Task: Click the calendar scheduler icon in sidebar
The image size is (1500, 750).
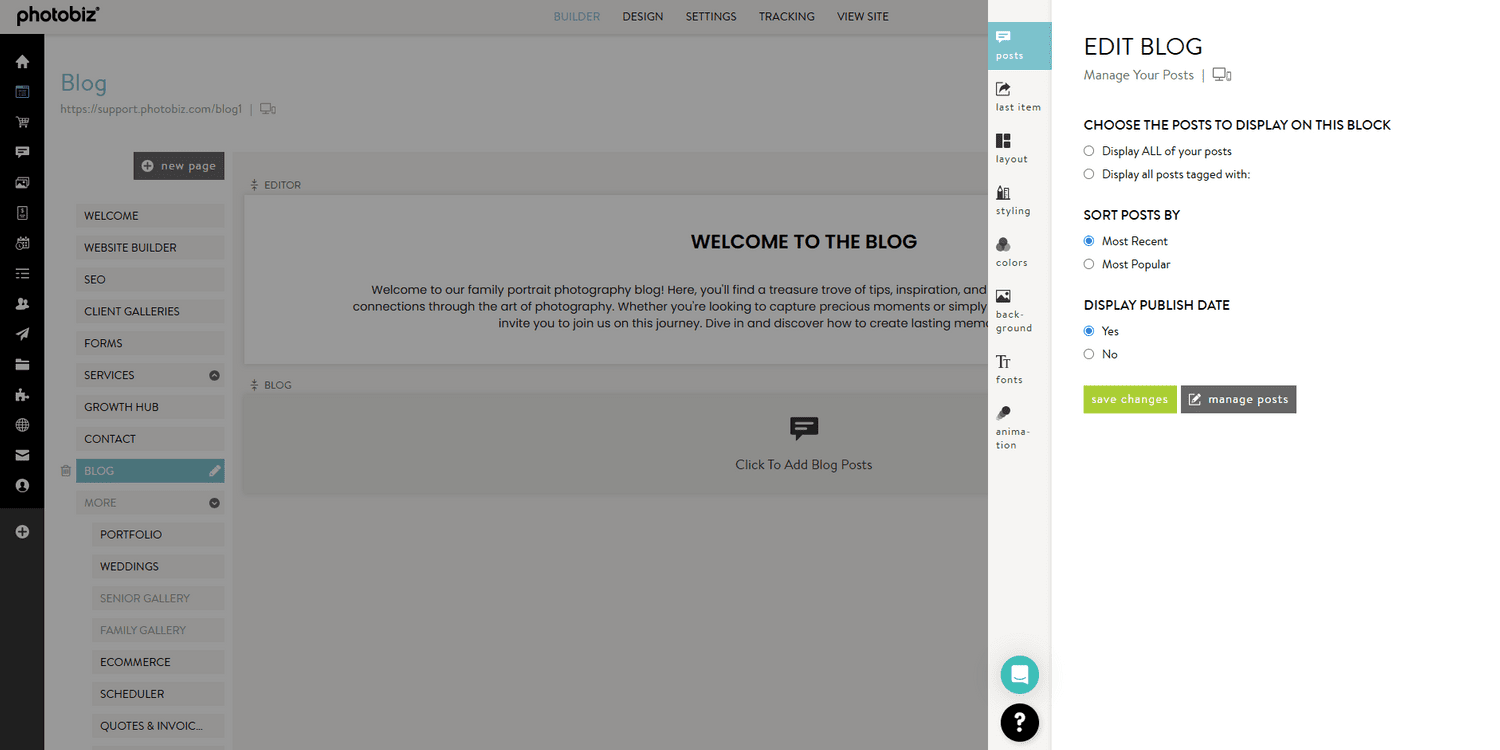Action: (22, 243)
